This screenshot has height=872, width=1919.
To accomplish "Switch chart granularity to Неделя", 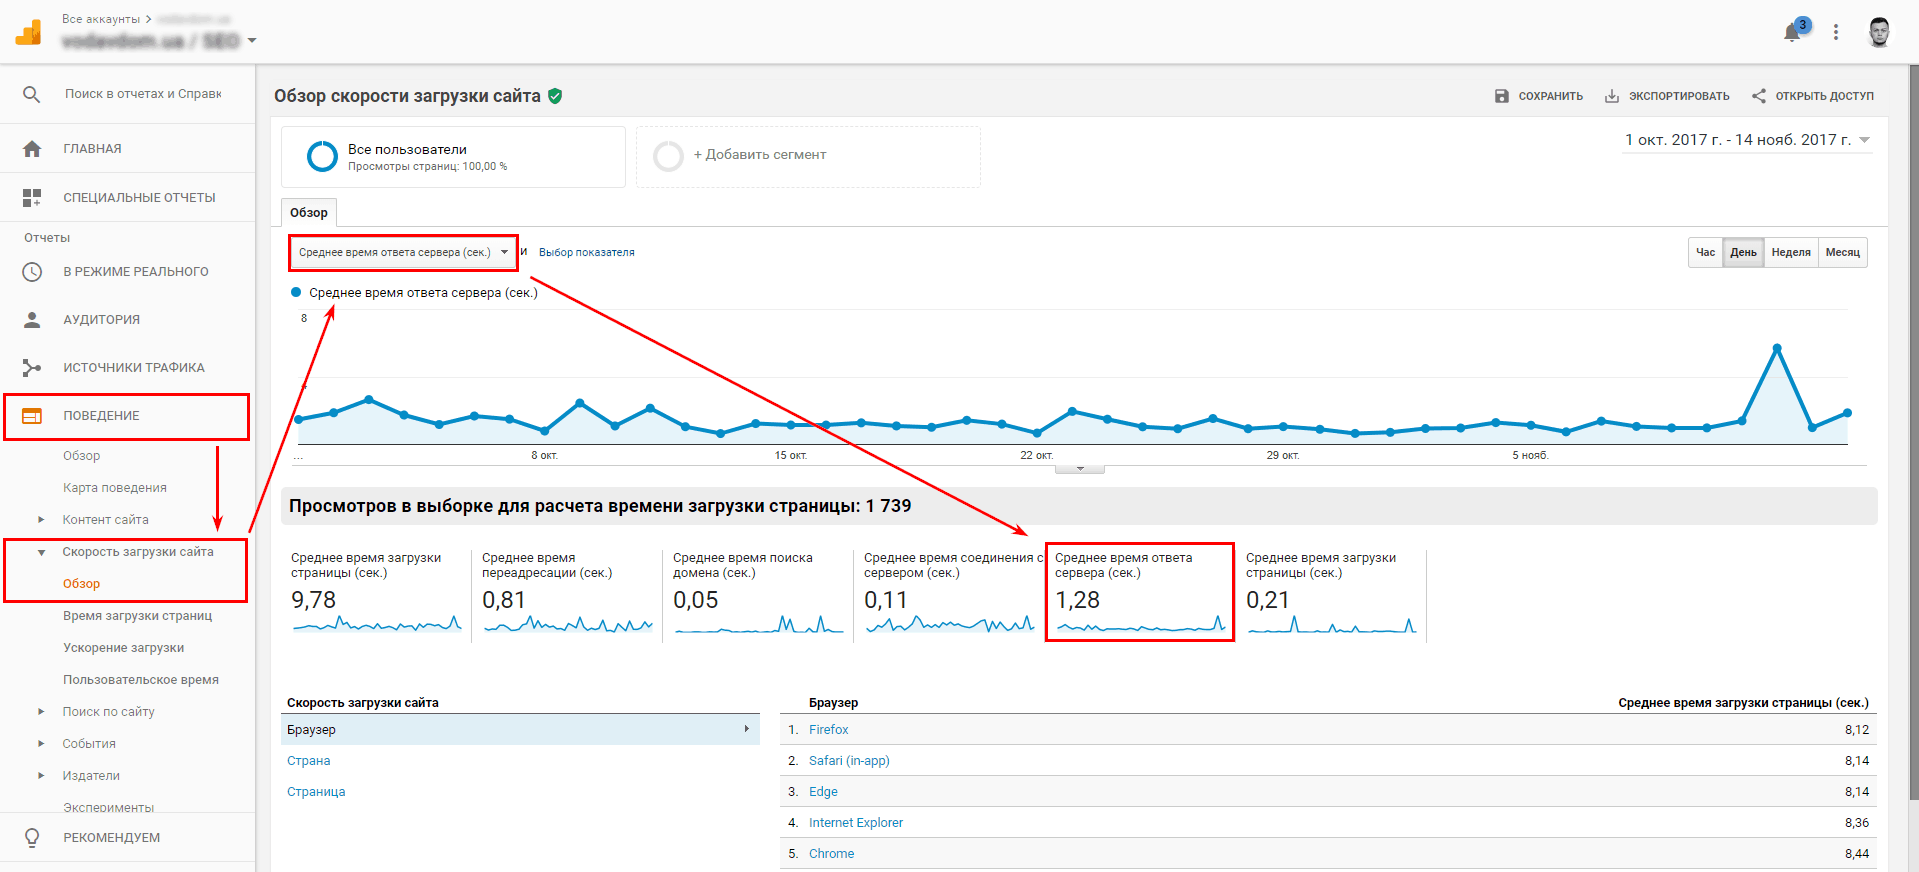I will tap(1790, 252).
